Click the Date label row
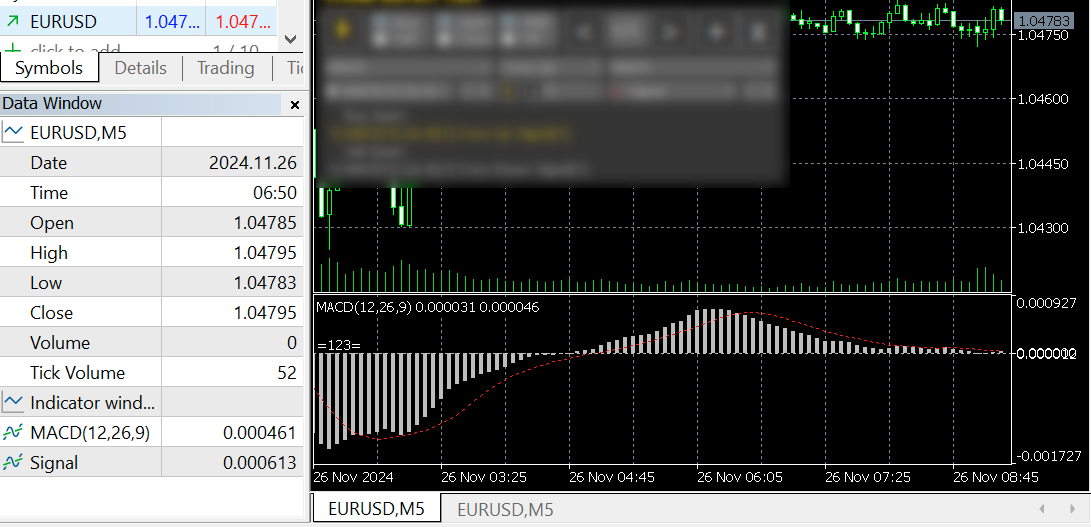The image size is (1091, 527). [49, 163]
